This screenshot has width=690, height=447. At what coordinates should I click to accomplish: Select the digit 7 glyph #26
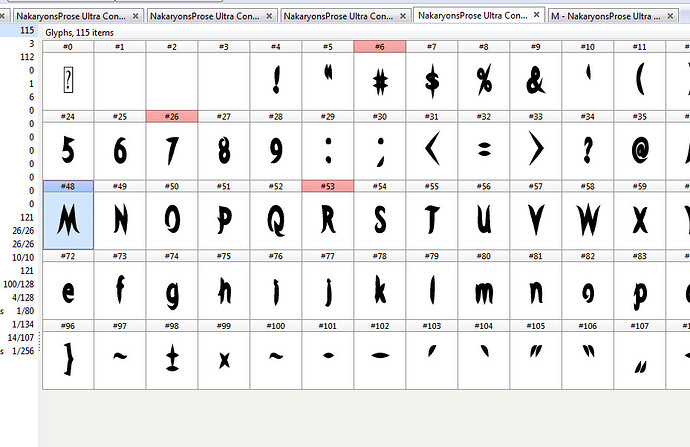172,151
